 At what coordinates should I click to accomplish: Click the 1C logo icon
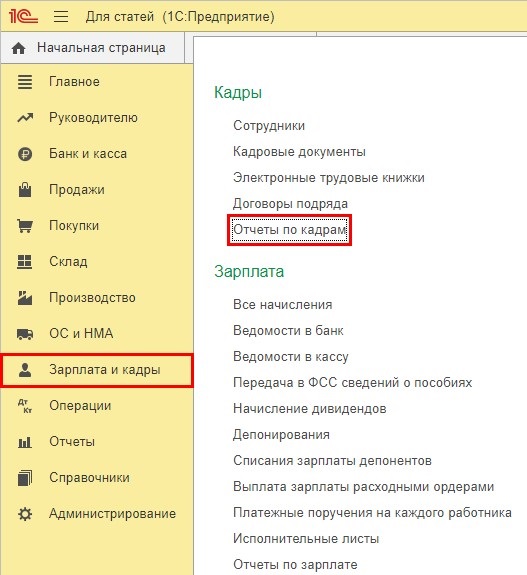pyautogui.click(x=23, y=17)
